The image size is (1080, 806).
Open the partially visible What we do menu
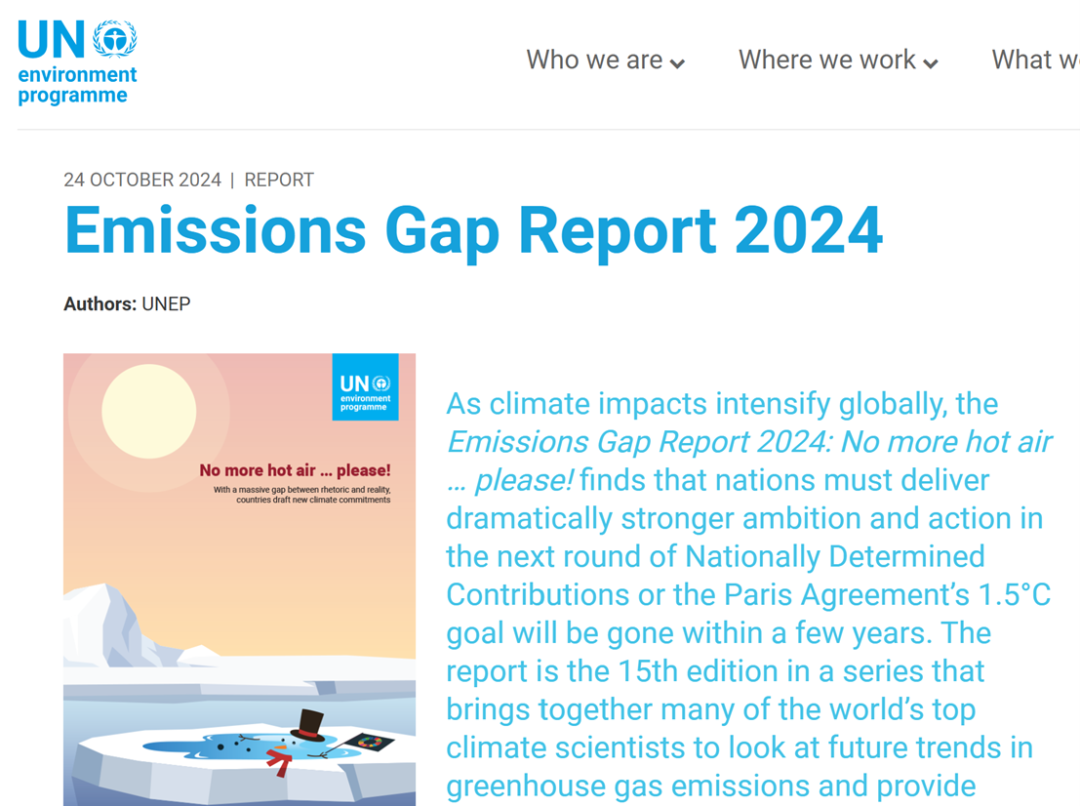tap(1035, 60)
